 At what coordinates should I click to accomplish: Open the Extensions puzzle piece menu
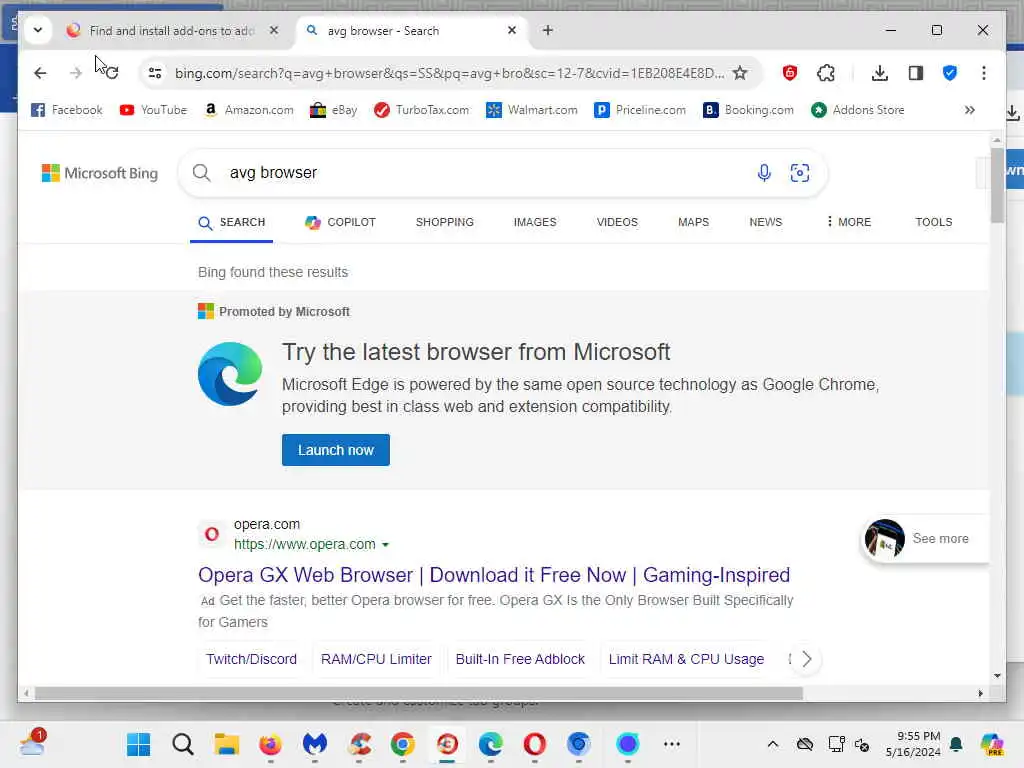coord(825,73)
